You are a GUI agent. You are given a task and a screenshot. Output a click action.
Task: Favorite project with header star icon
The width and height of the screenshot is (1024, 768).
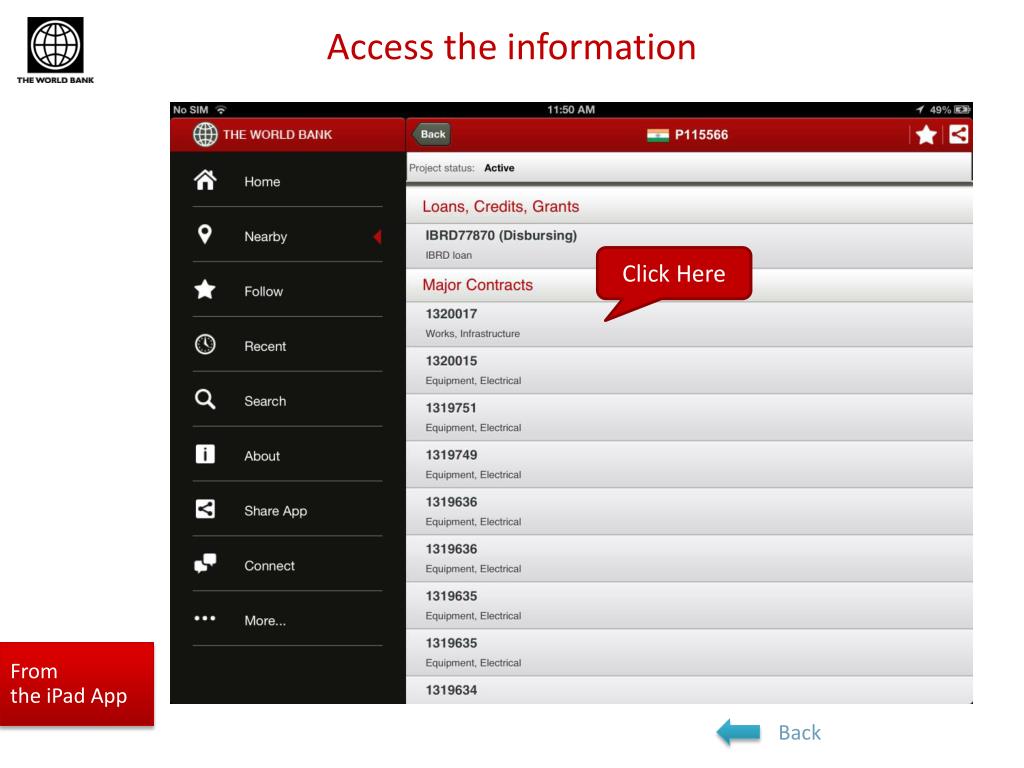(926, 135)
